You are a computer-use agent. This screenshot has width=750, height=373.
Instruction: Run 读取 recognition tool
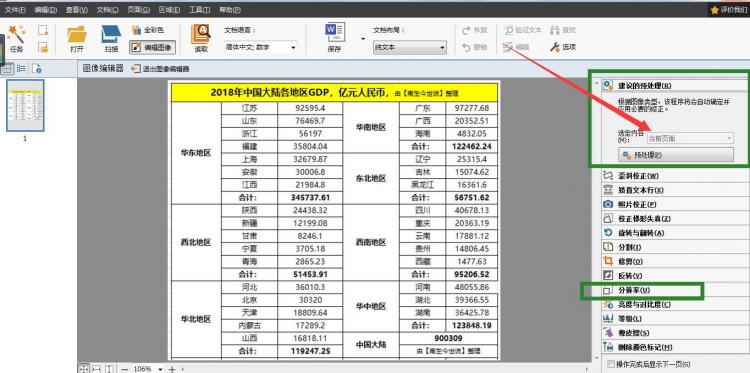[x=201, y=39]
